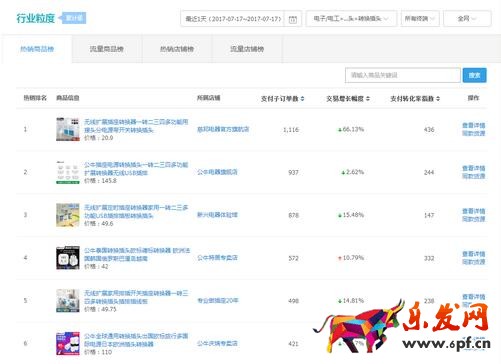Screen dimensions: 501x364
Task: Open shop link for product with 498 orders
Action: (218, 300)
